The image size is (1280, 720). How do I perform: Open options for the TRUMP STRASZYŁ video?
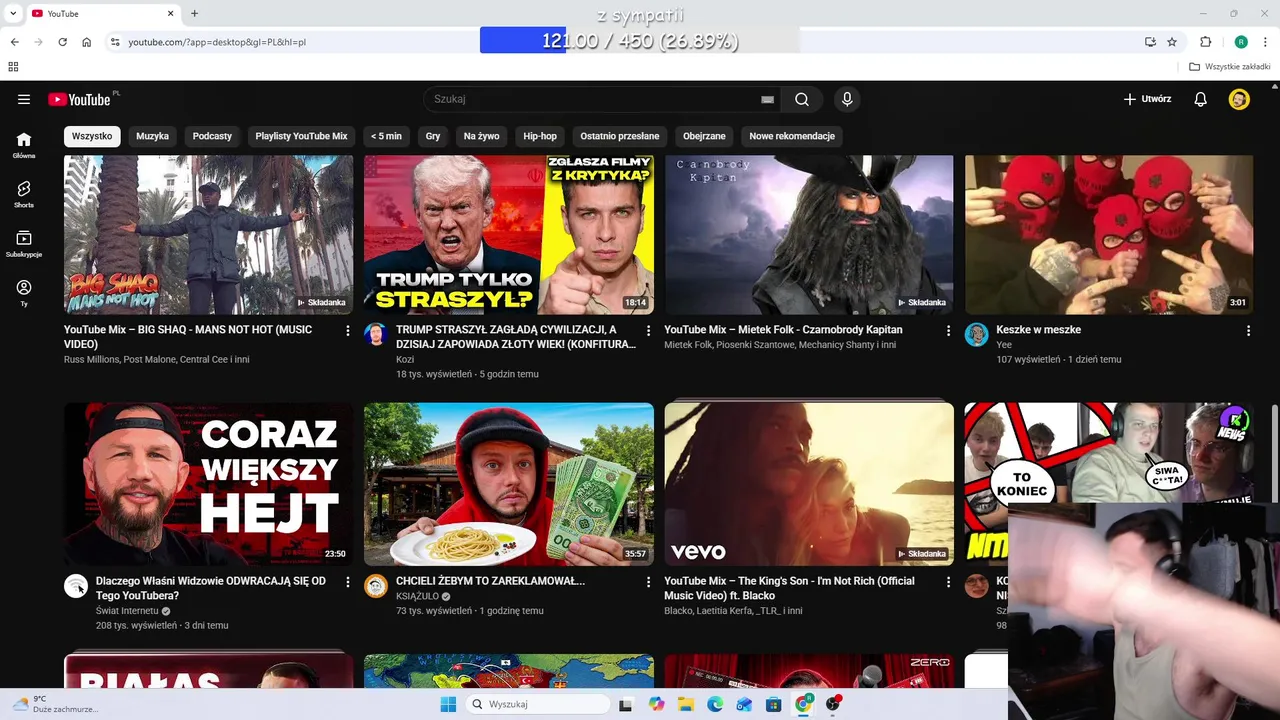(x=648, y=330)
